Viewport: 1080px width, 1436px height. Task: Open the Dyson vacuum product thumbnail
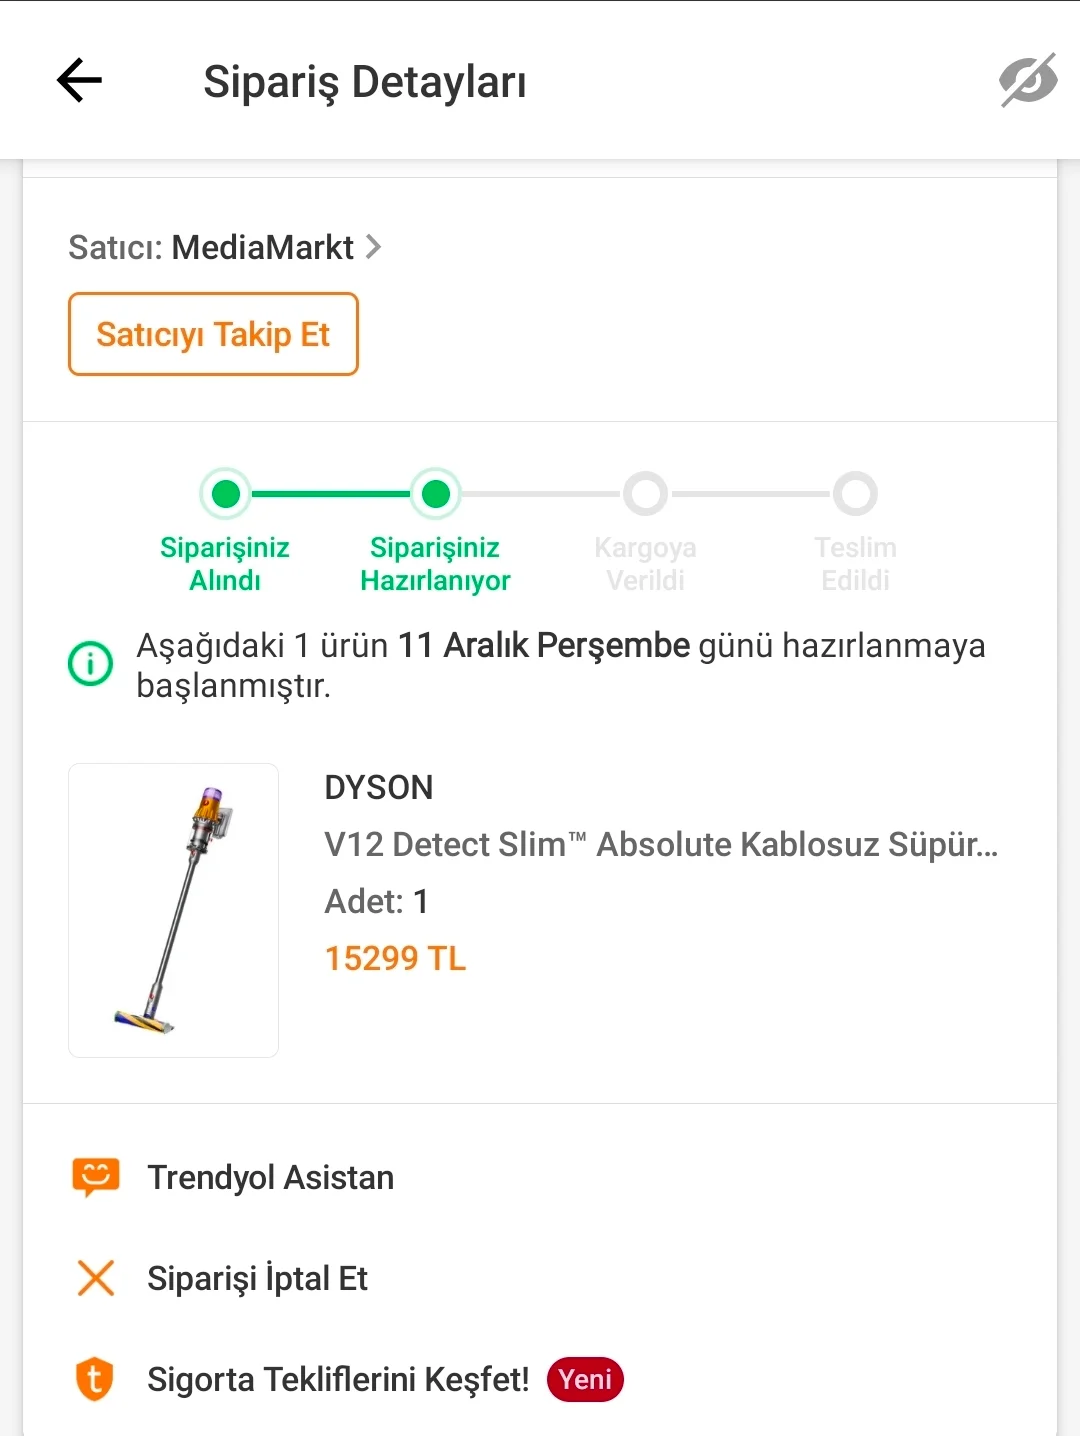click(x=173, y=910)
